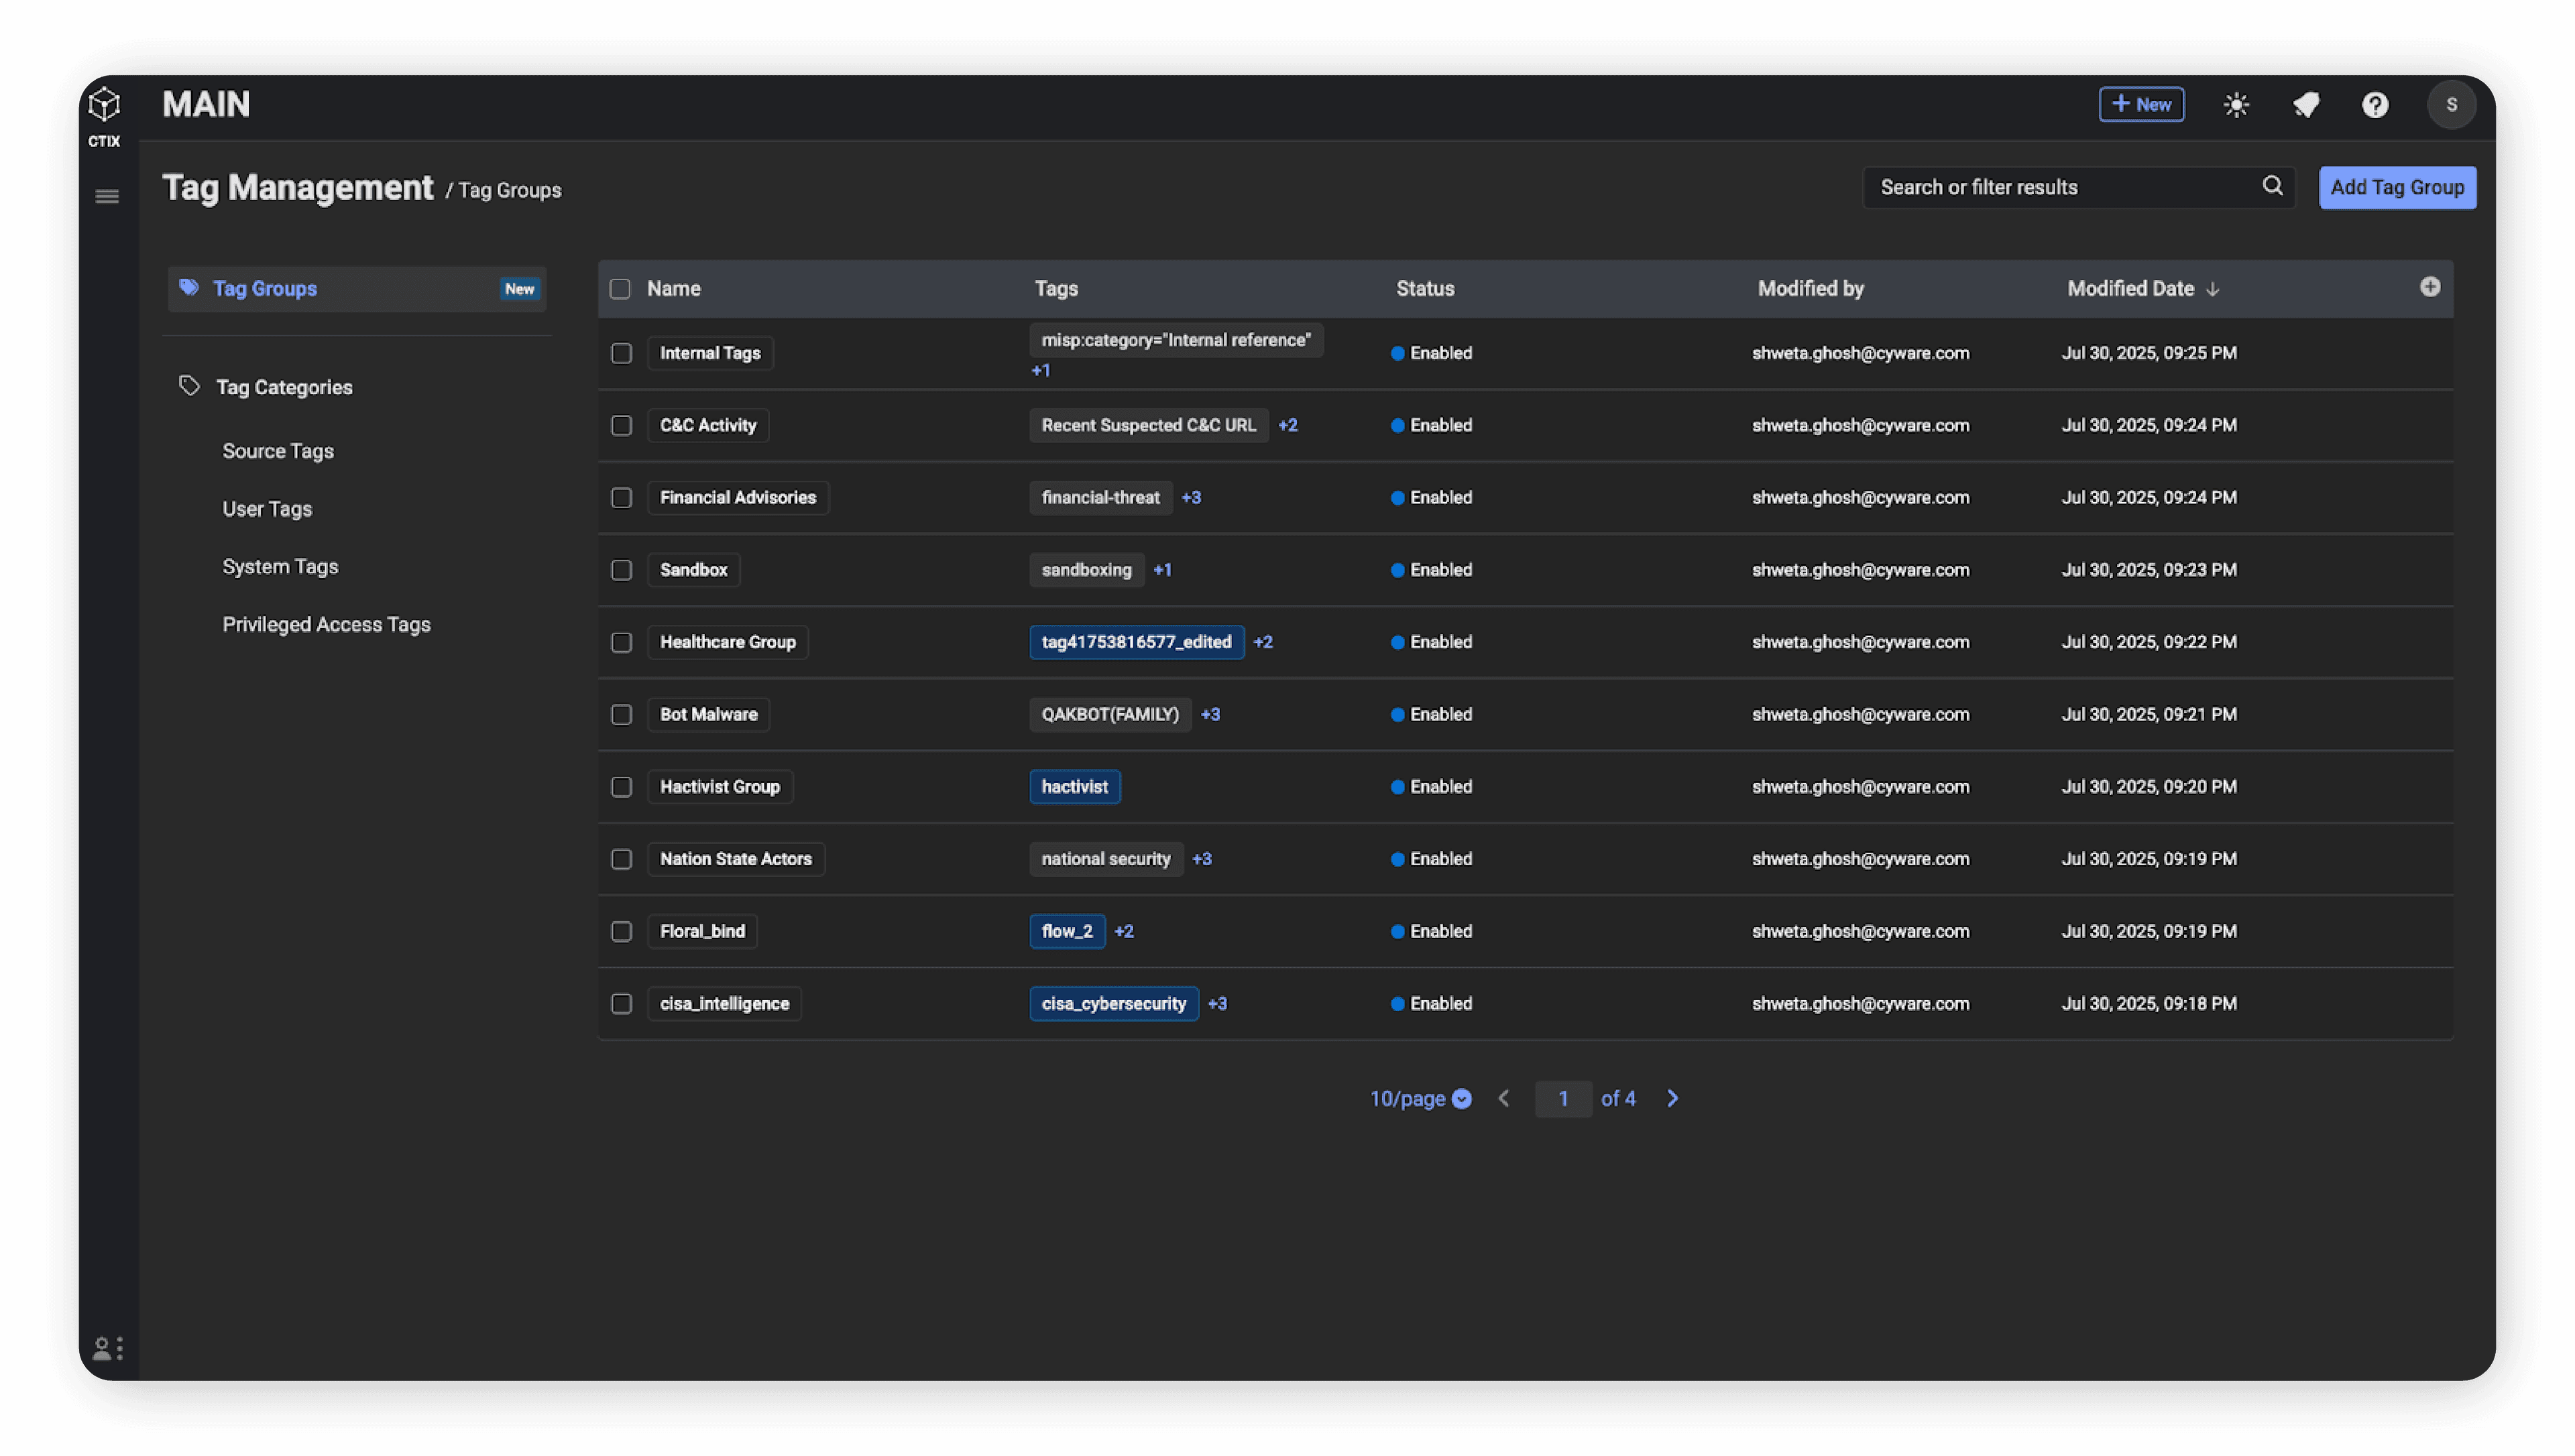Open the S user profile avatar

[x=2451, y=105]
